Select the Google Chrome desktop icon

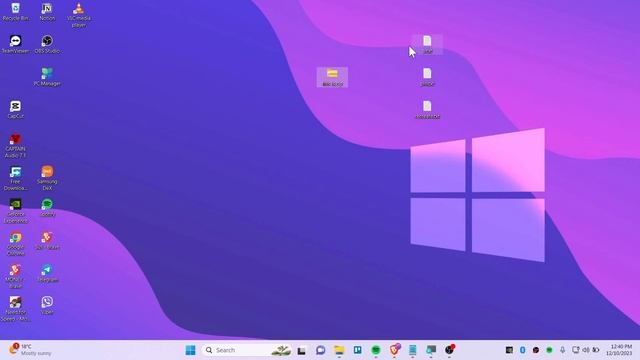[16, 243]
